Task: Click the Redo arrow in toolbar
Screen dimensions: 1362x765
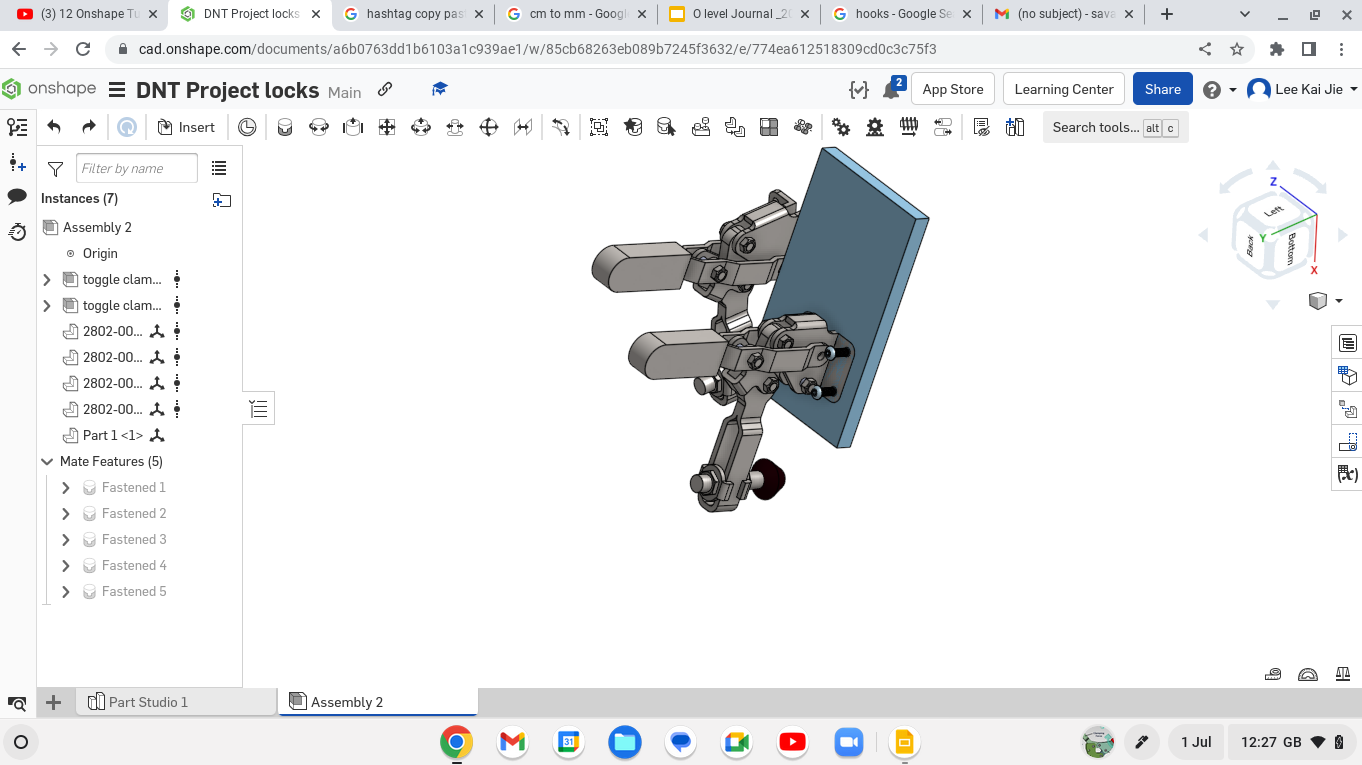Action: [x=88, y=127]
